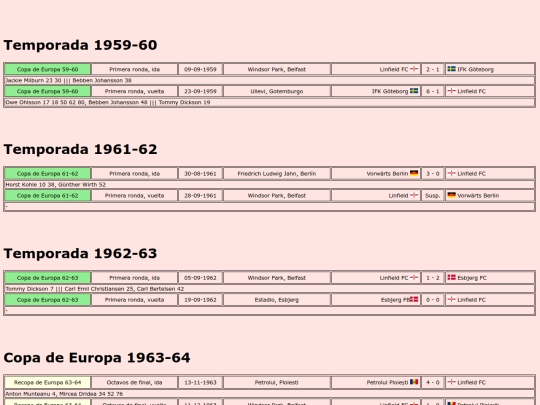Click team name 'IFK Göteborg' in the 09-09-1959 row
Screen dimensions: 540x405
pyautogui.click(x=475, y=69)
